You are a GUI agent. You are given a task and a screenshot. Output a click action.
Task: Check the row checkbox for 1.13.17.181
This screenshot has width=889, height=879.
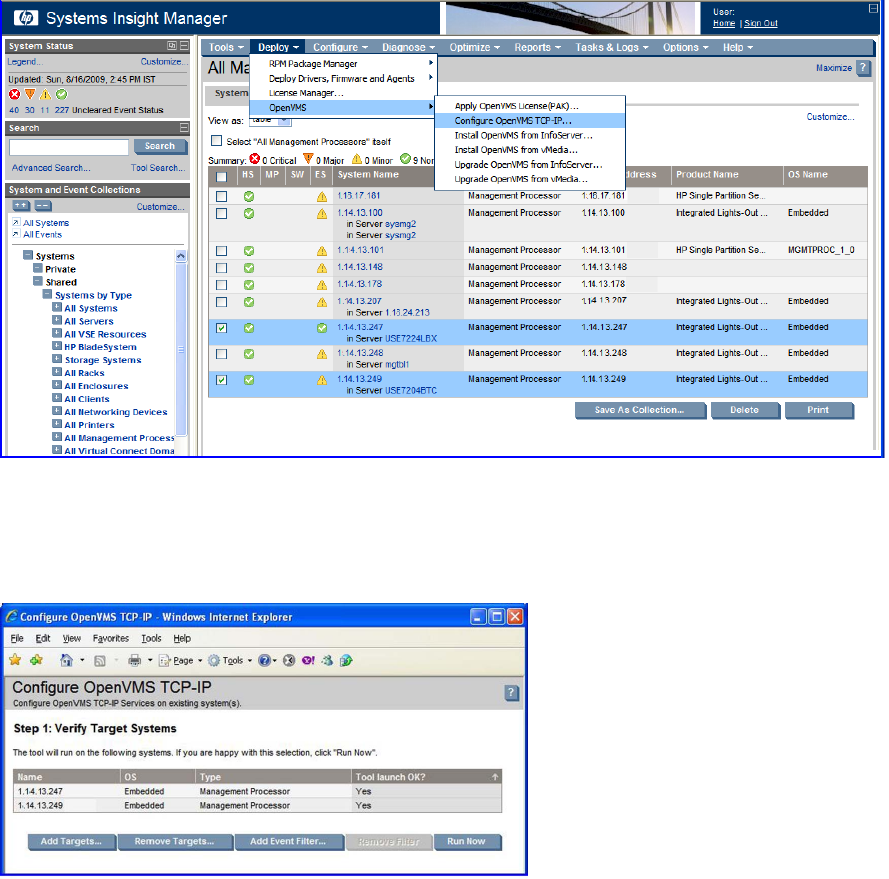[x=222, y=196]
